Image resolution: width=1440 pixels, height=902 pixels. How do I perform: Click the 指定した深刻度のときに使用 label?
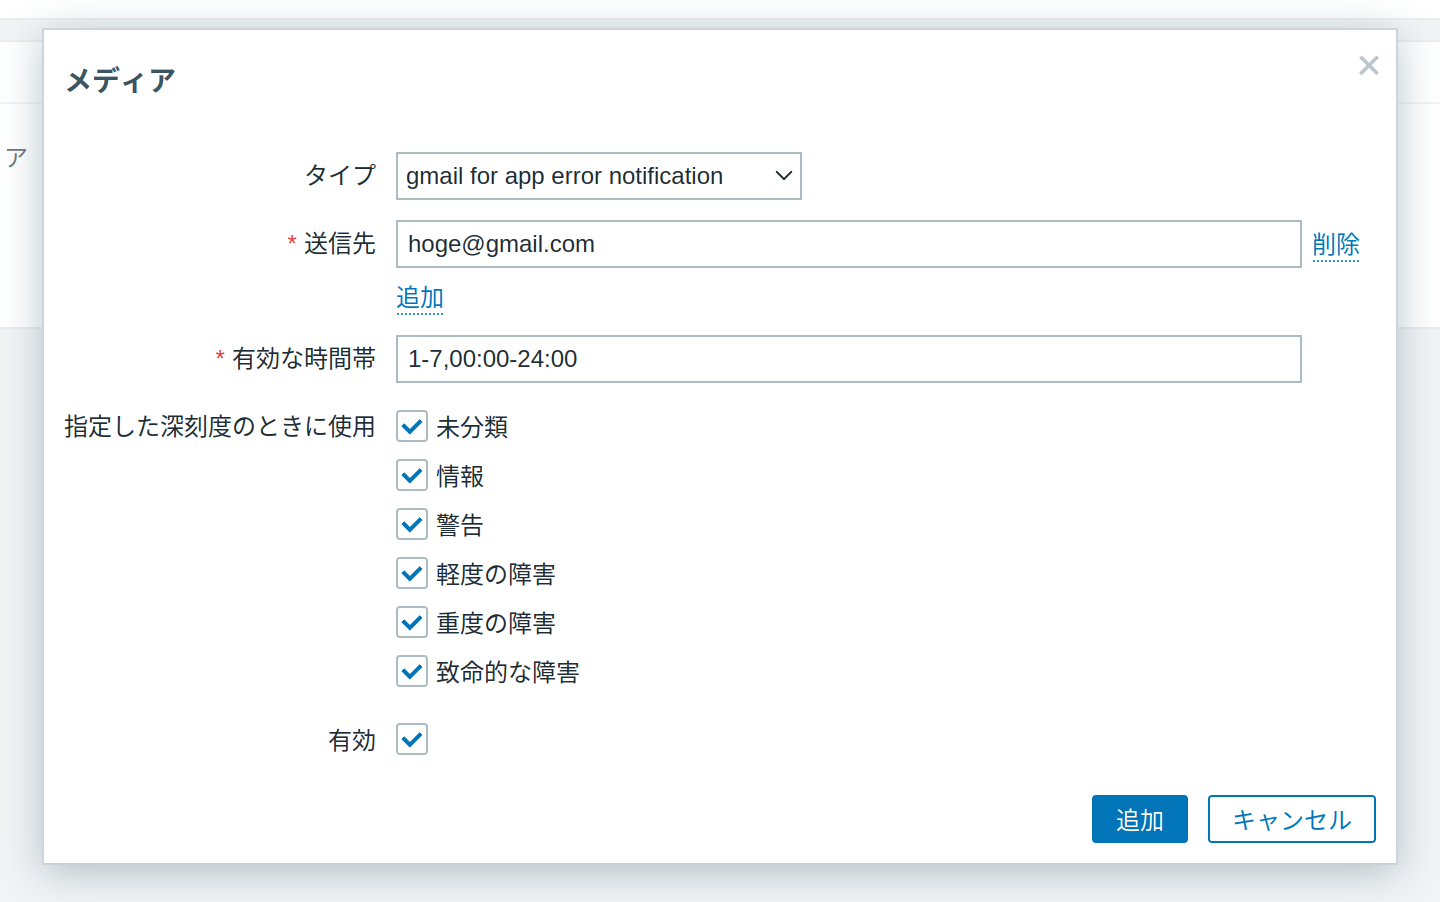[x=219, y=426]
